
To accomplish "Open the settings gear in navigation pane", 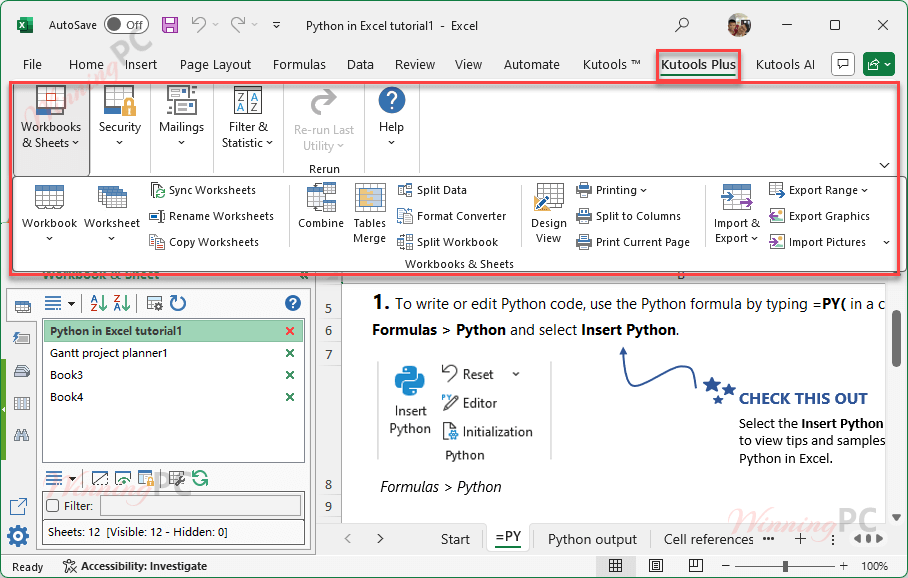I will [x=18, y=536].
